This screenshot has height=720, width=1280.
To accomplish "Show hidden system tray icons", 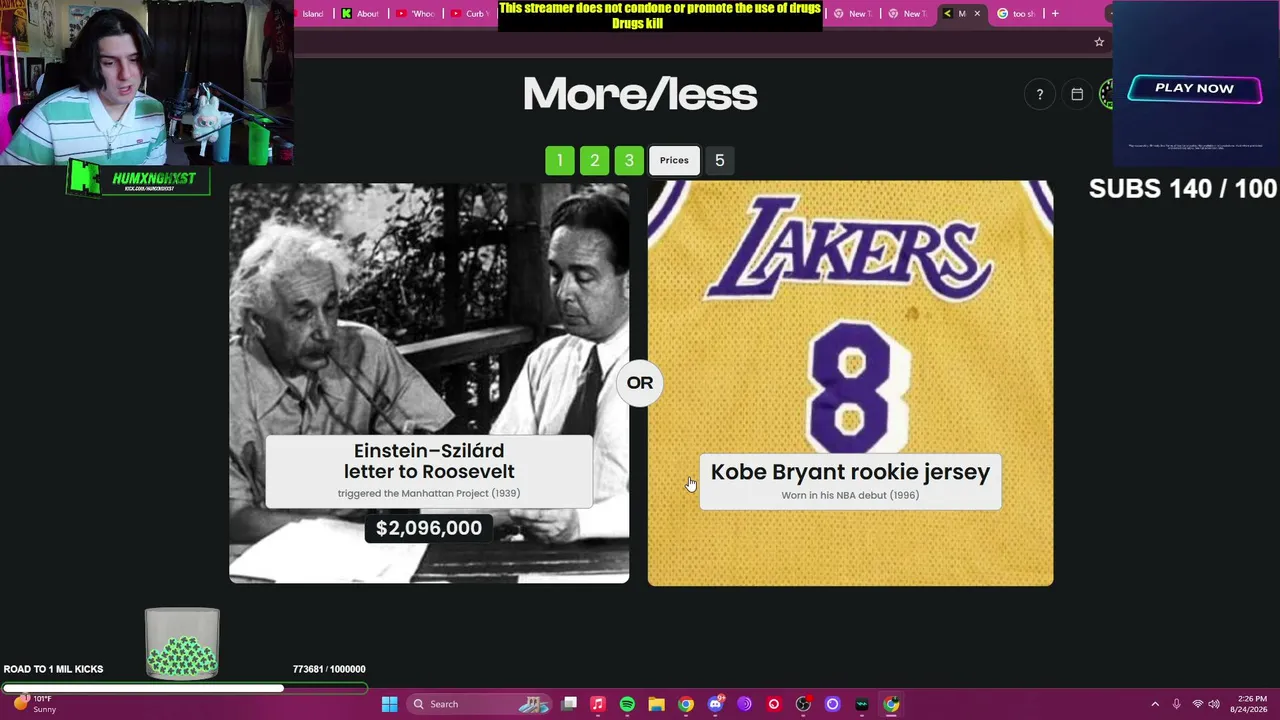I will pyautogui.click(x=1155, y=704).
